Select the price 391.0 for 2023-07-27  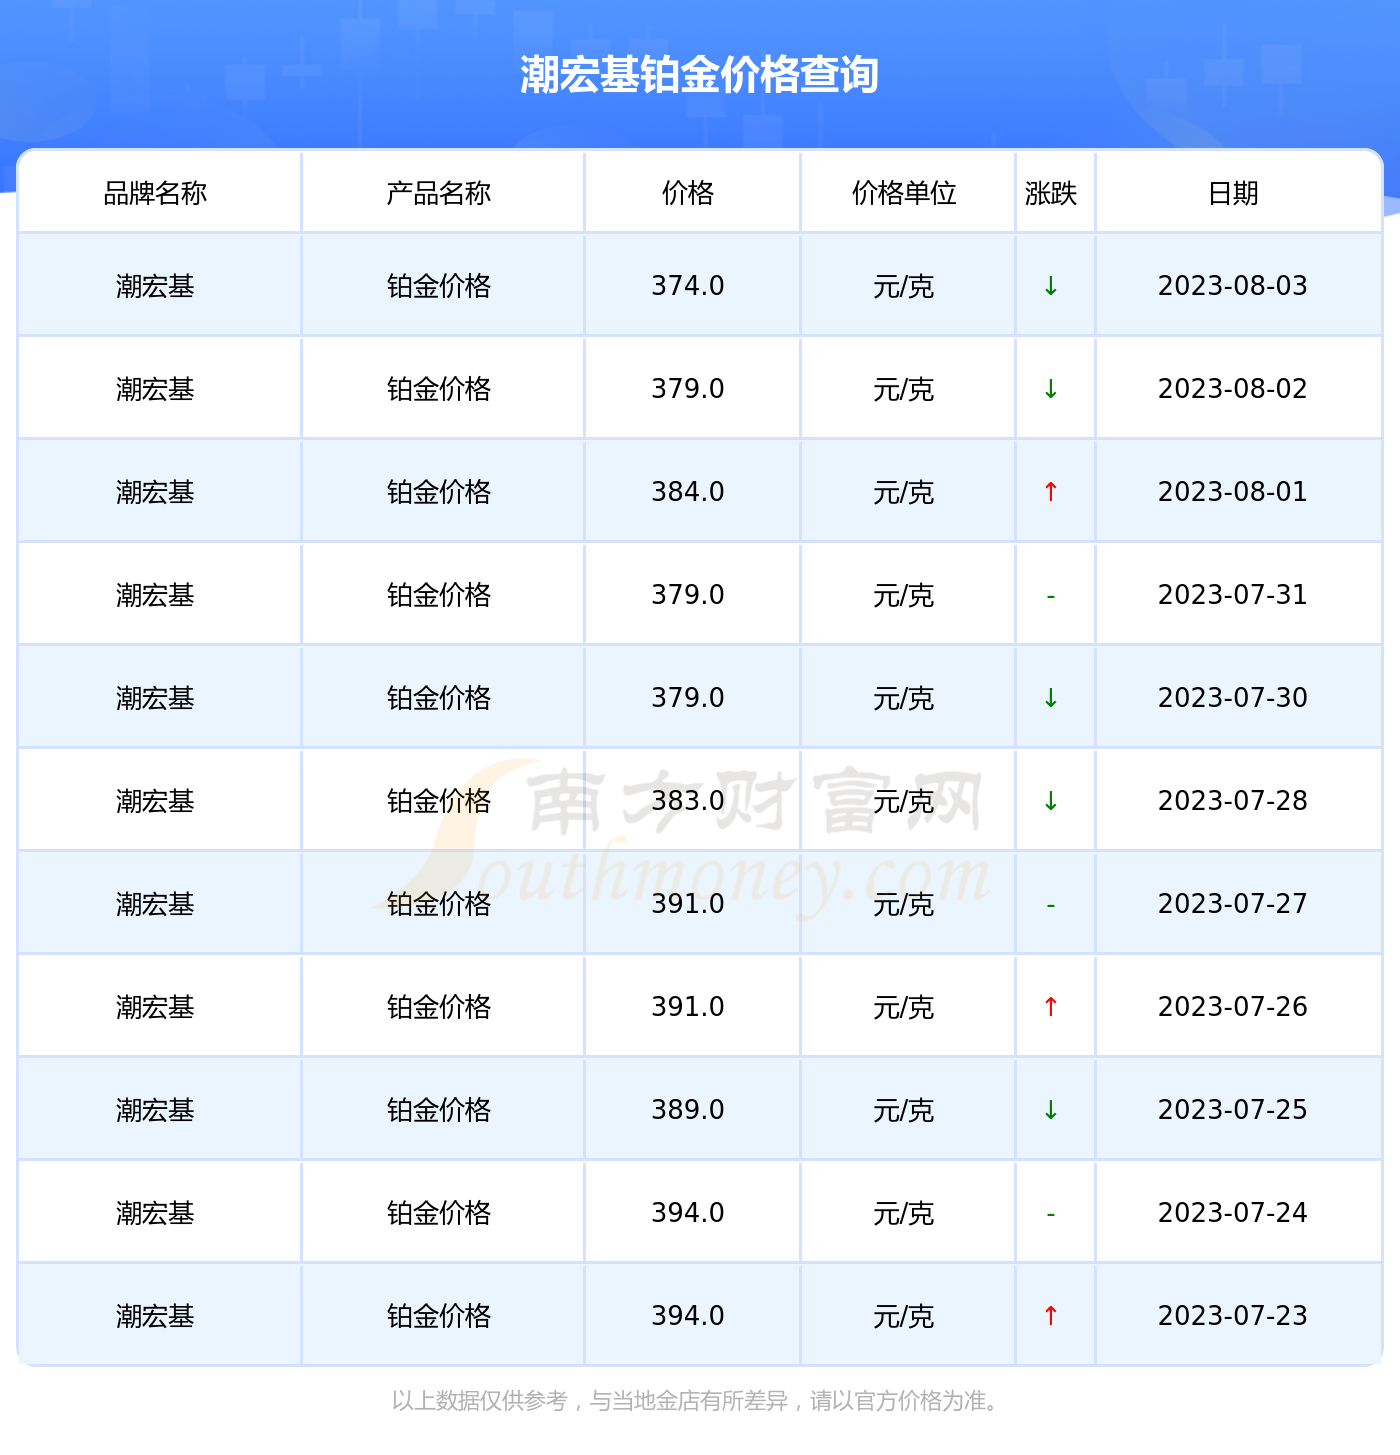[688, 904]
